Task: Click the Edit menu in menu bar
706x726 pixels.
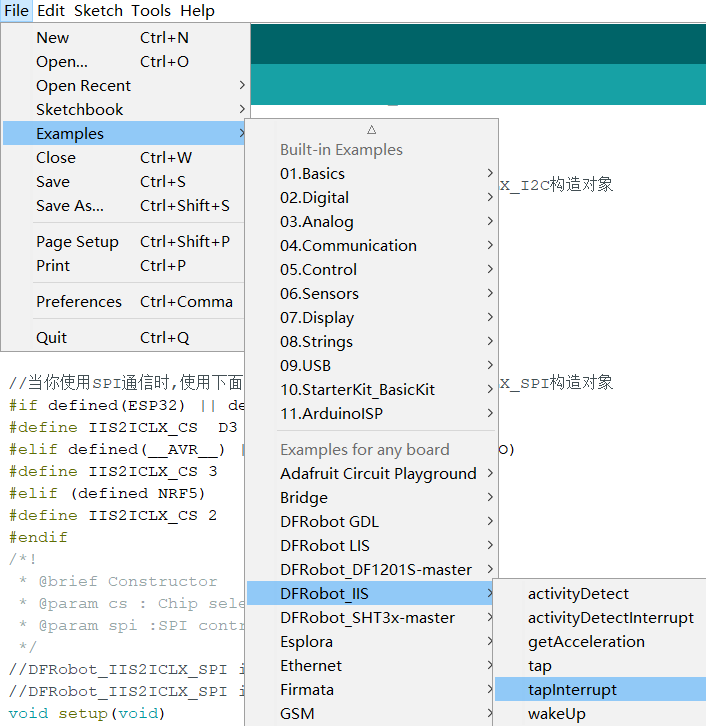Action: (51, 11)
